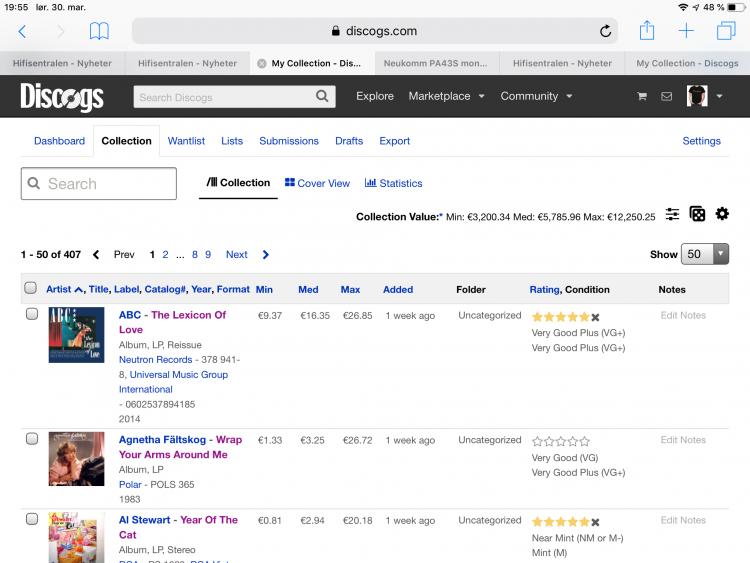The height and width of the screenshot is (563, 750).
Task: Rate Agnetha Fältskog album using stars
Action: (560, 441)
